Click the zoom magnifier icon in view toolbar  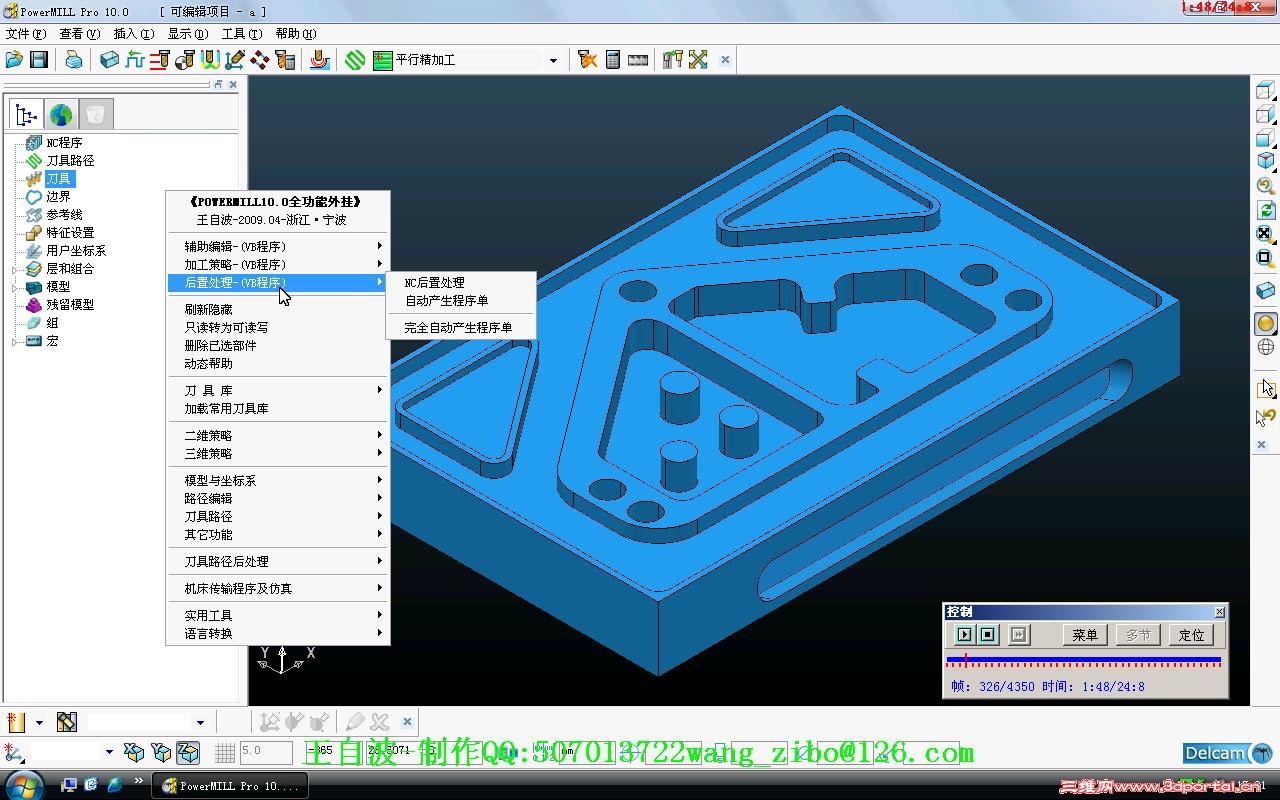point(1266,186)
